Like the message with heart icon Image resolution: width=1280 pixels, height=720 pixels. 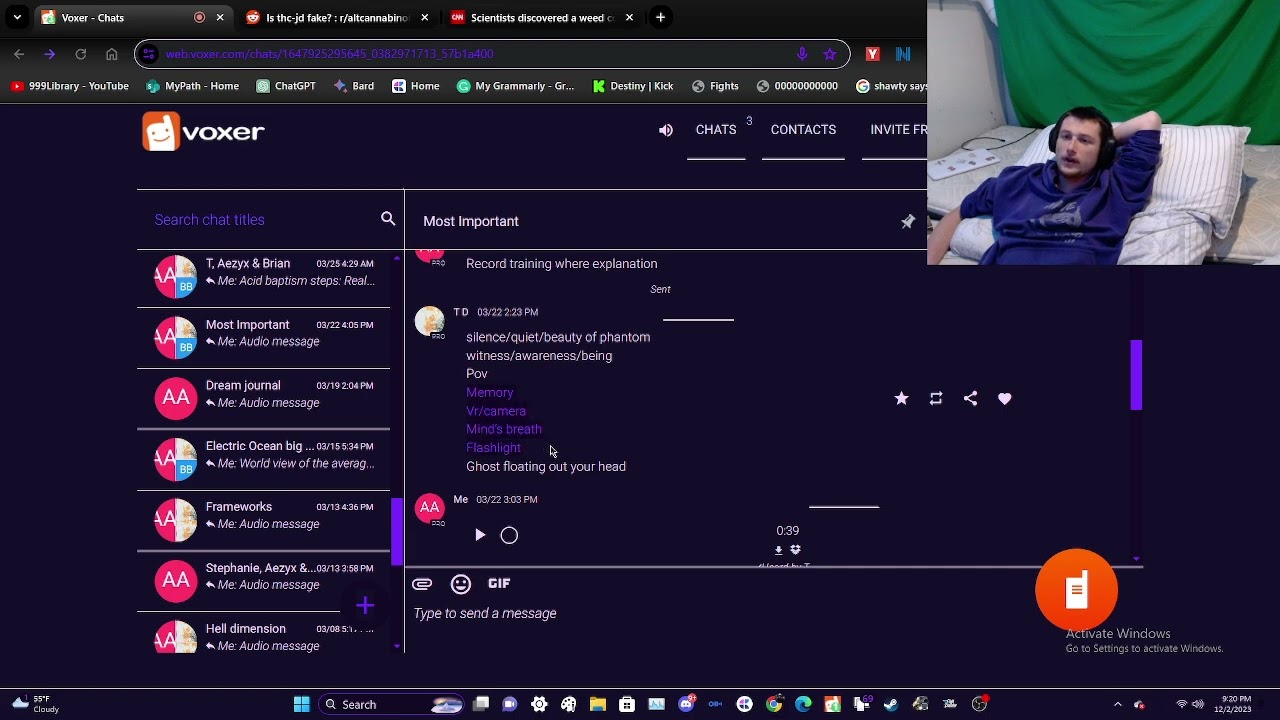(x=1005, y=398)
